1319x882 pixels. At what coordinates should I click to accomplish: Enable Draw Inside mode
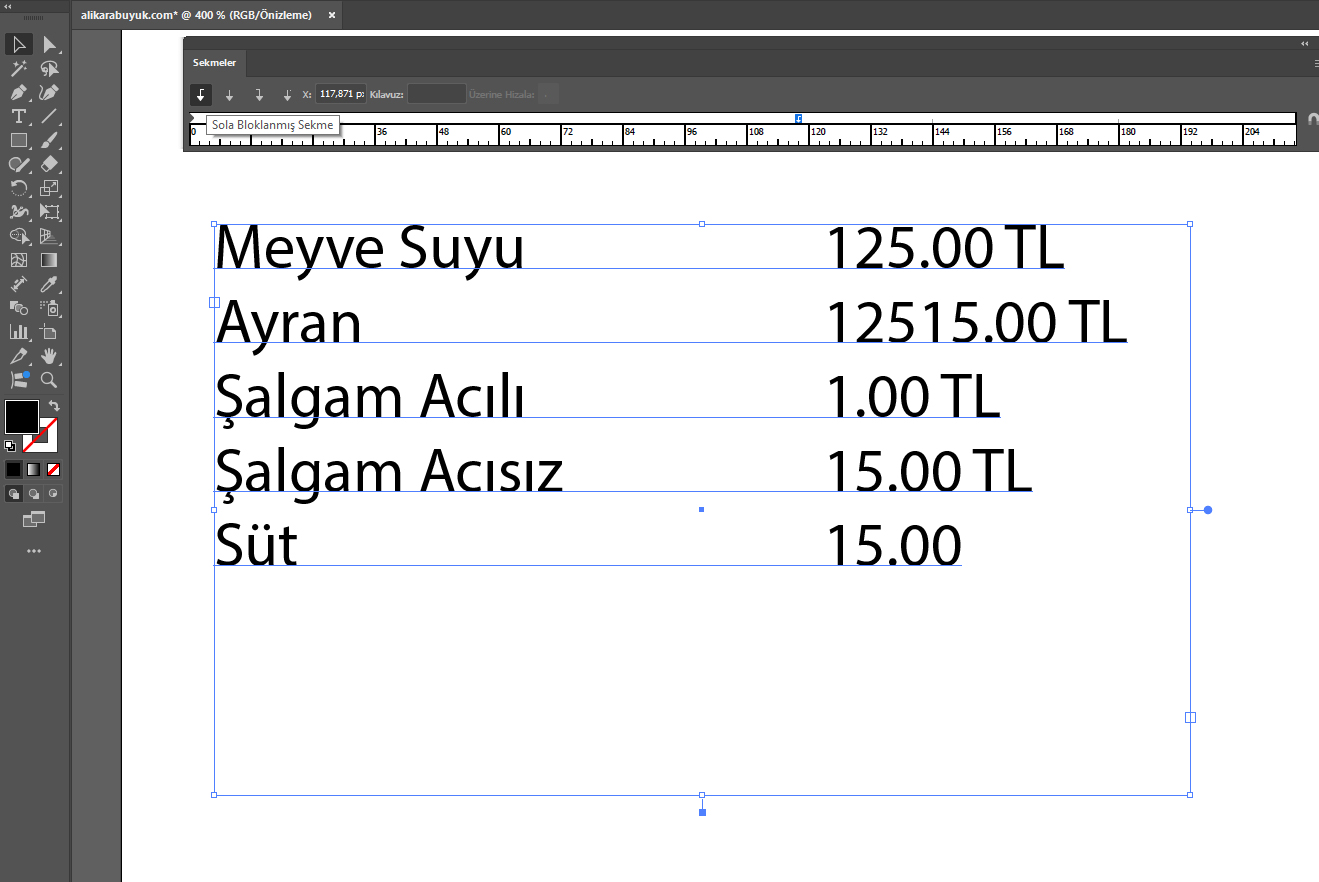tap(54, 494)
